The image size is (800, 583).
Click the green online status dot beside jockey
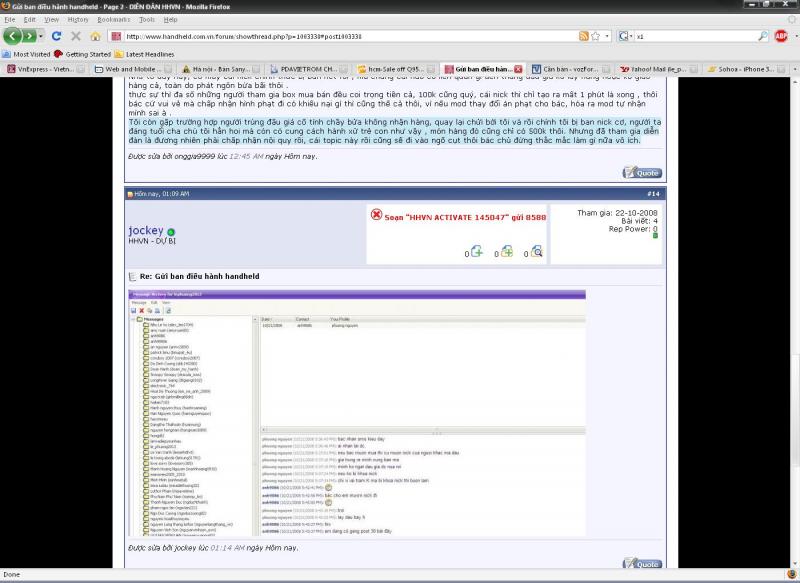point(171,231)
